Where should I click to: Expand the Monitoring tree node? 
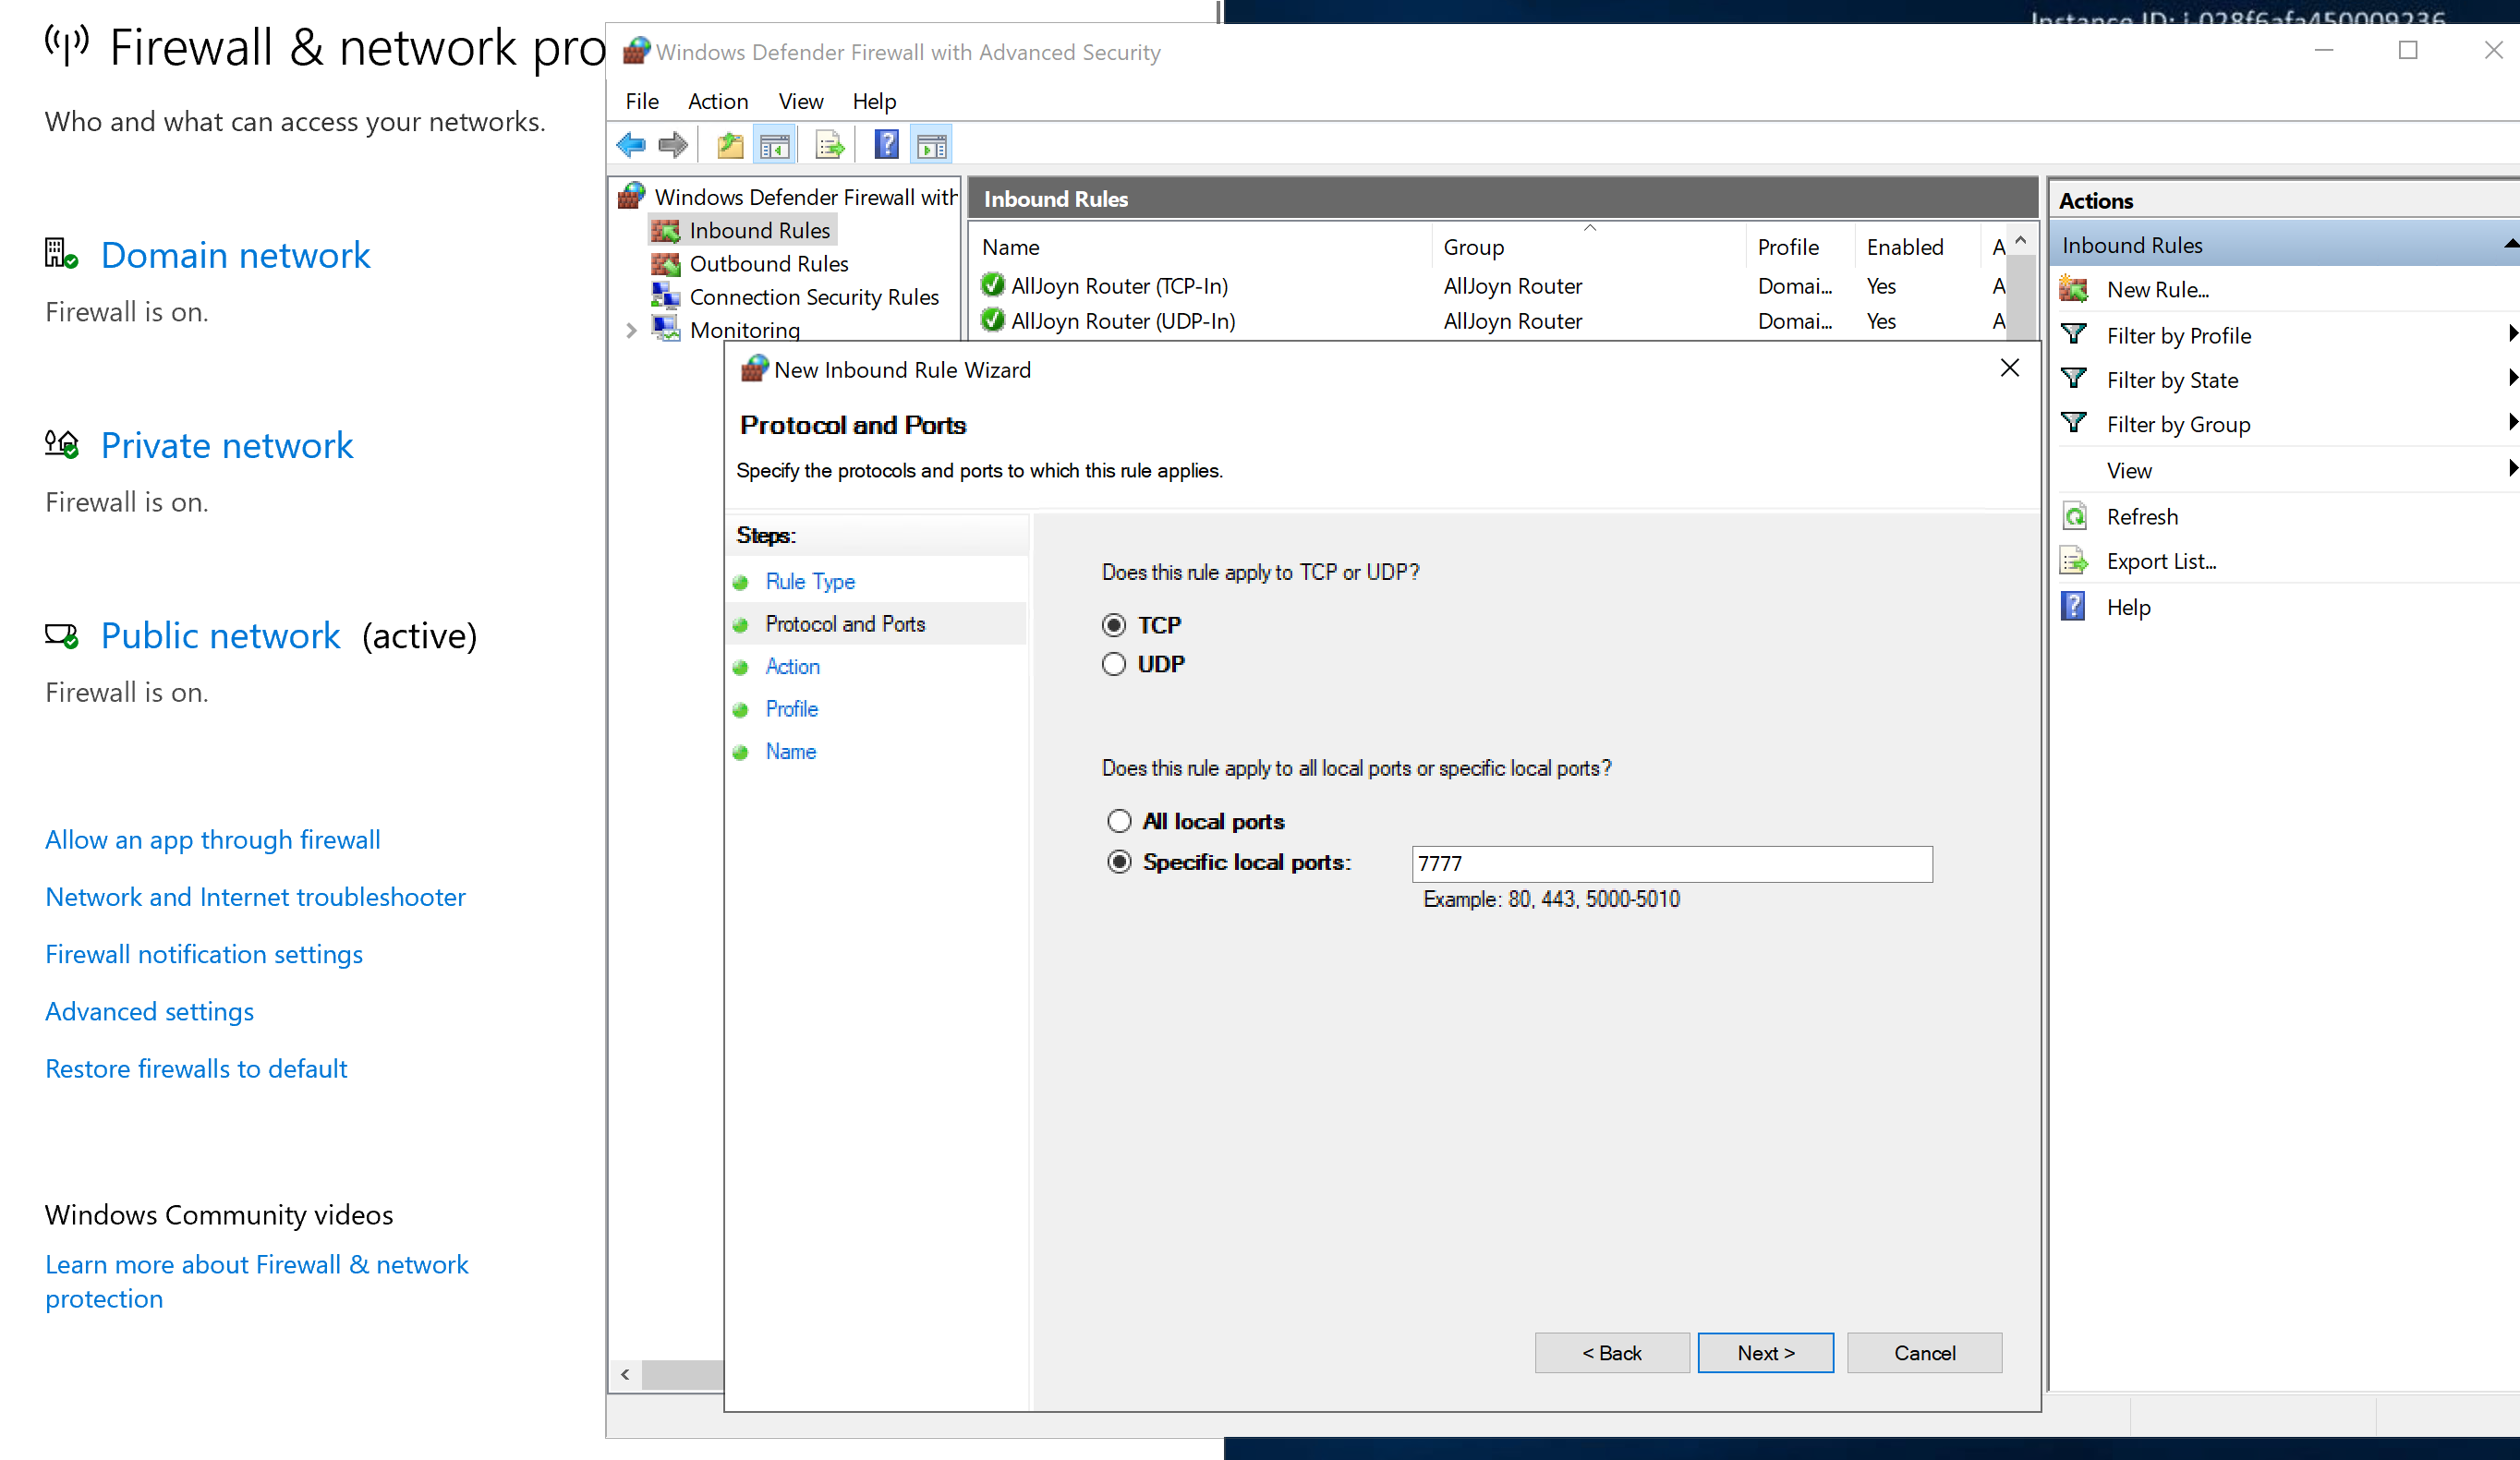(631, 330)
